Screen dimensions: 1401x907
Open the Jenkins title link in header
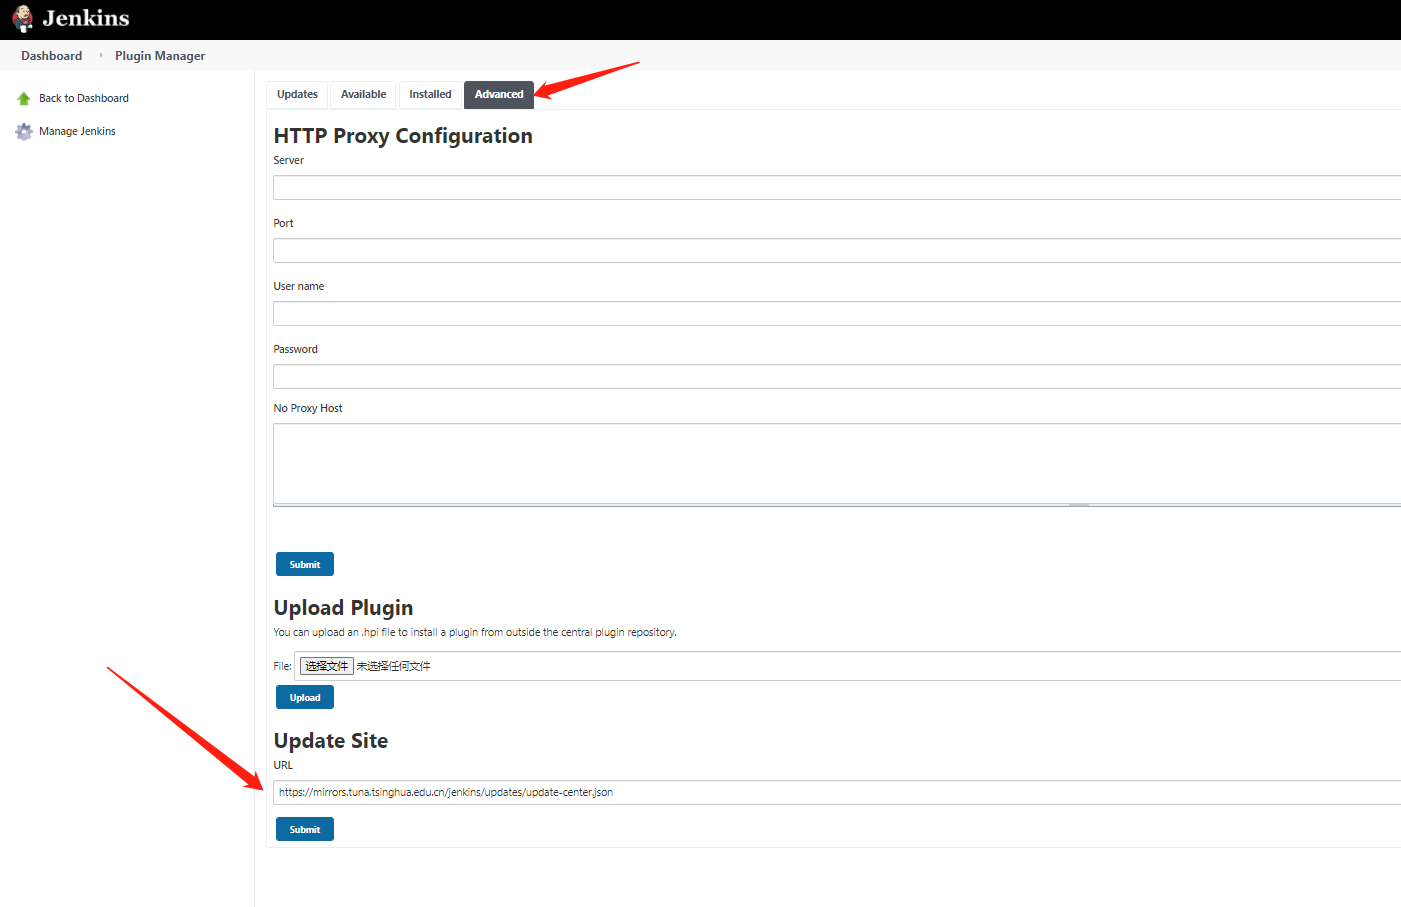(86, 18)
